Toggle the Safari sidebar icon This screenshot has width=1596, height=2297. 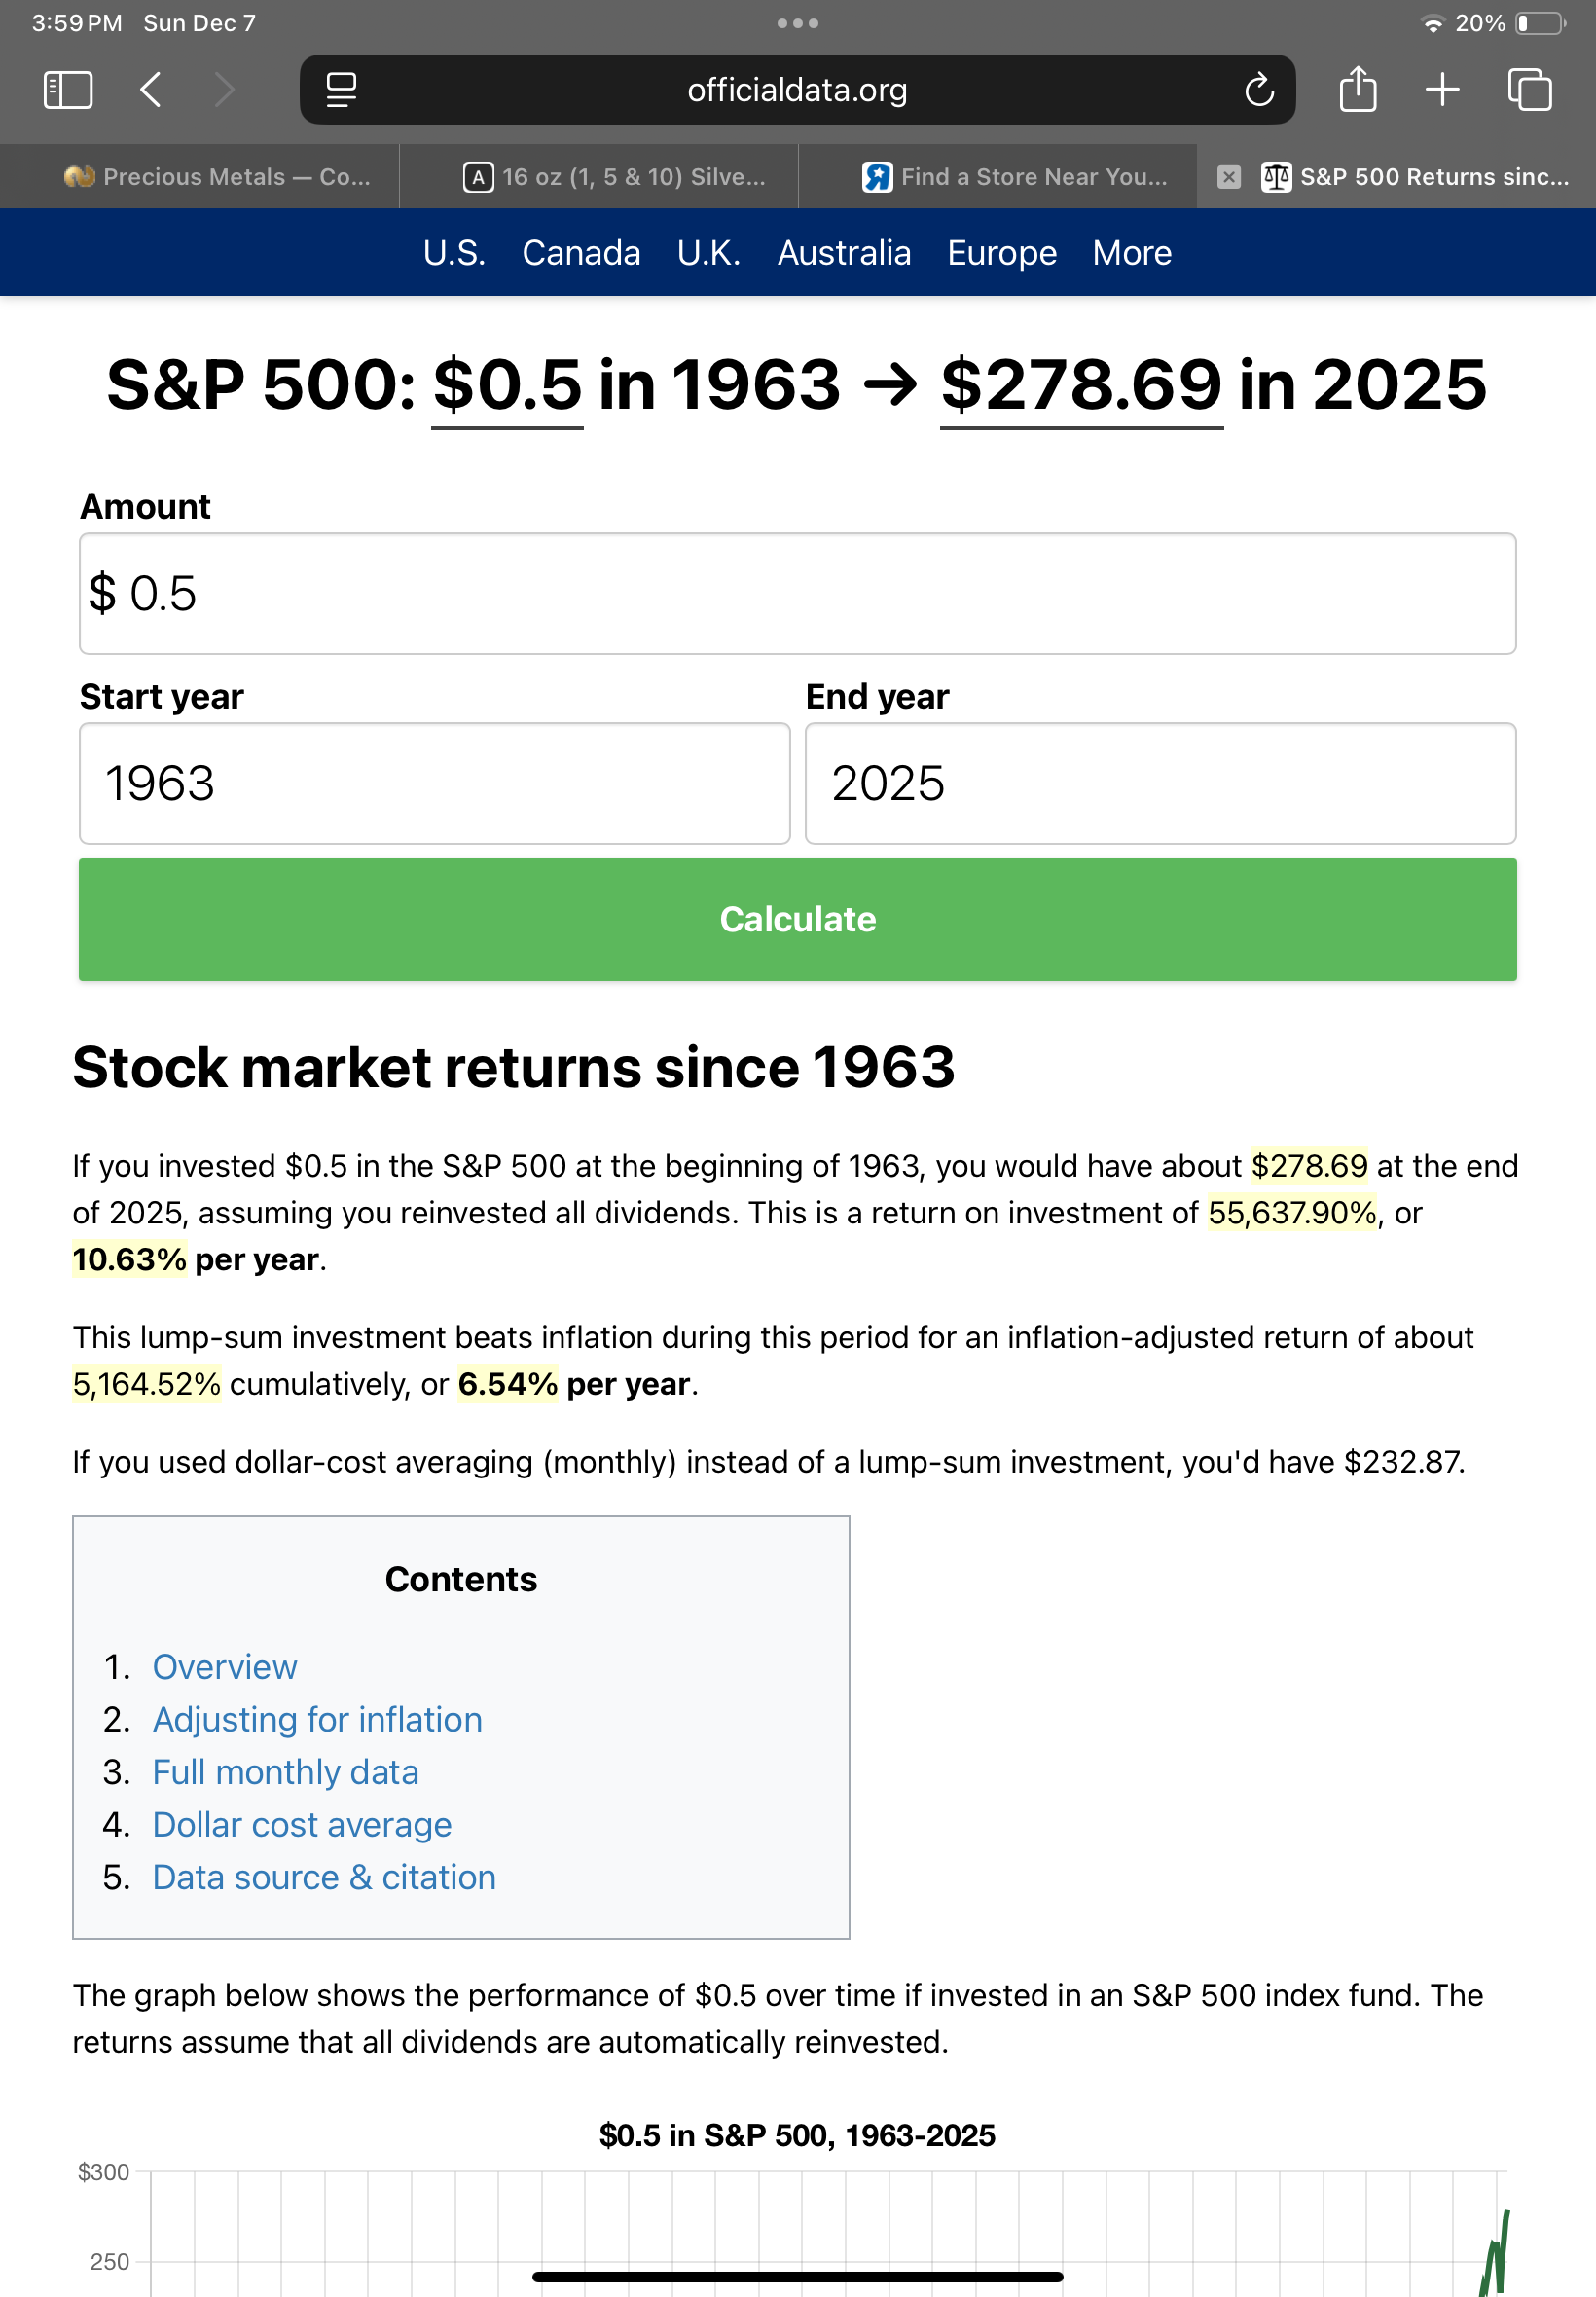click(x=68, y=90)
